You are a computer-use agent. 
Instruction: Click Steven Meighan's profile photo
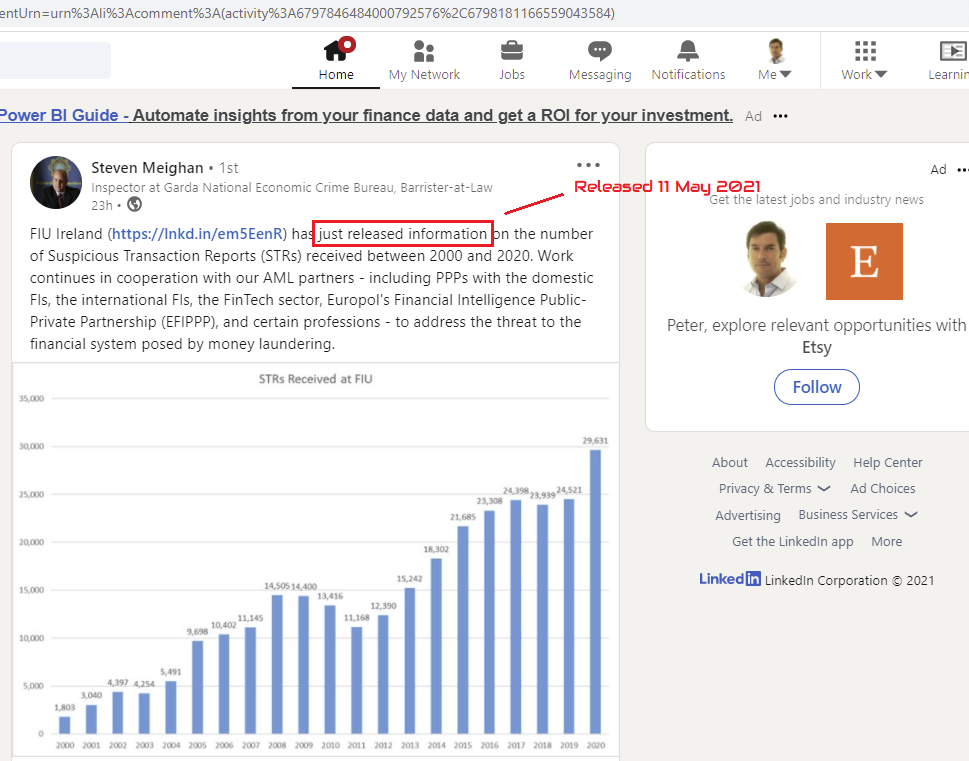tap(56, 182)
